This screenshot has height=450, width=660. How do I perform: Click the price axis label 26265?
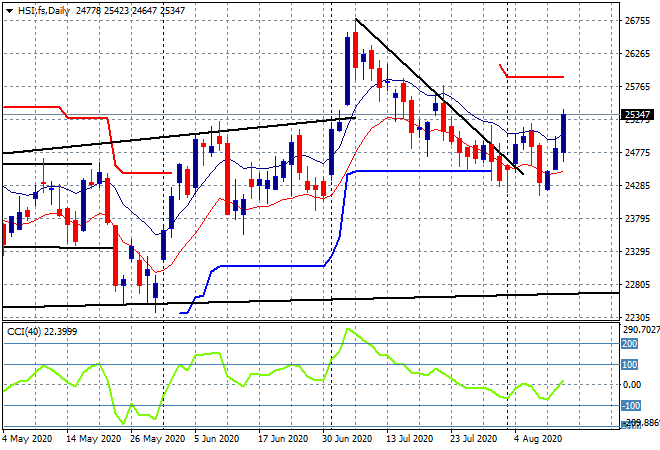click(x=637, y=53)
